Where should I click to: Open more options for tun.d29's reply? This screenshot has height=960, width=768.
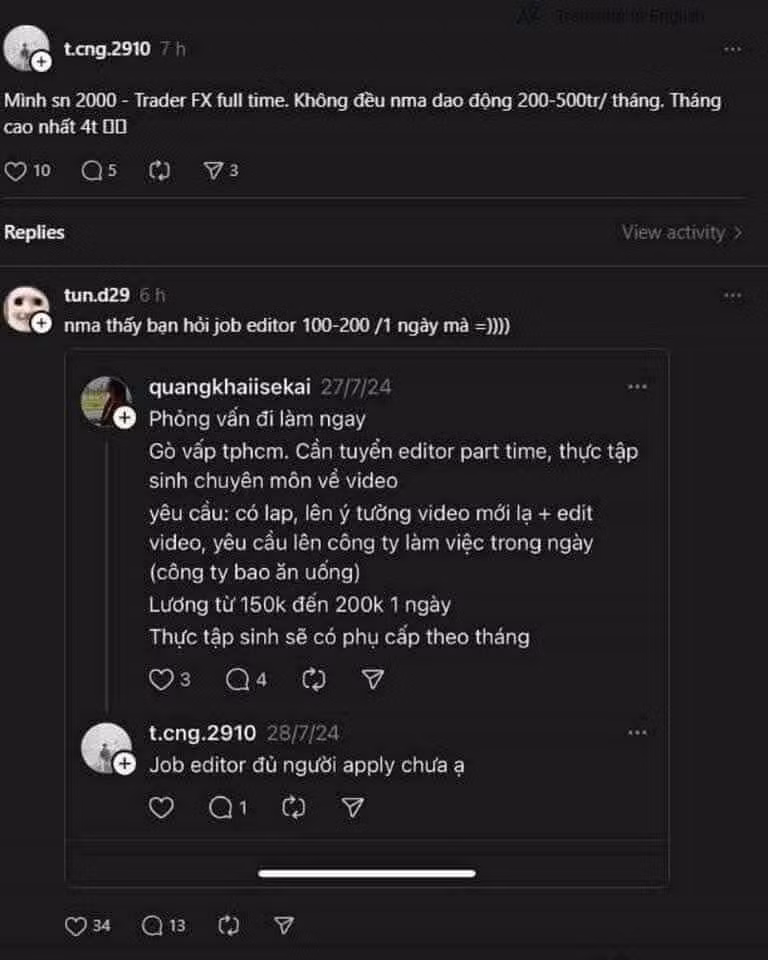tap(733, 295)
